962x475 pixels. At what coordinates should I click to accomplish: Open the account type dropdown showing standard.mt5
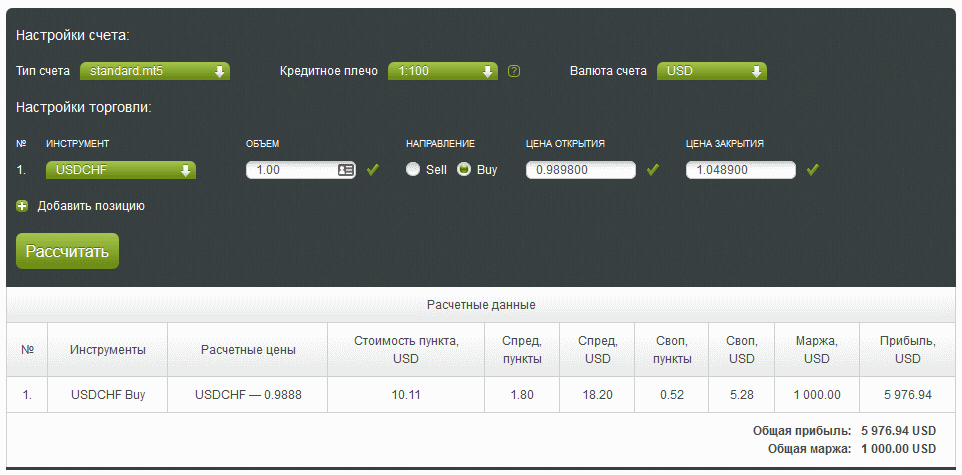point(155,71)
